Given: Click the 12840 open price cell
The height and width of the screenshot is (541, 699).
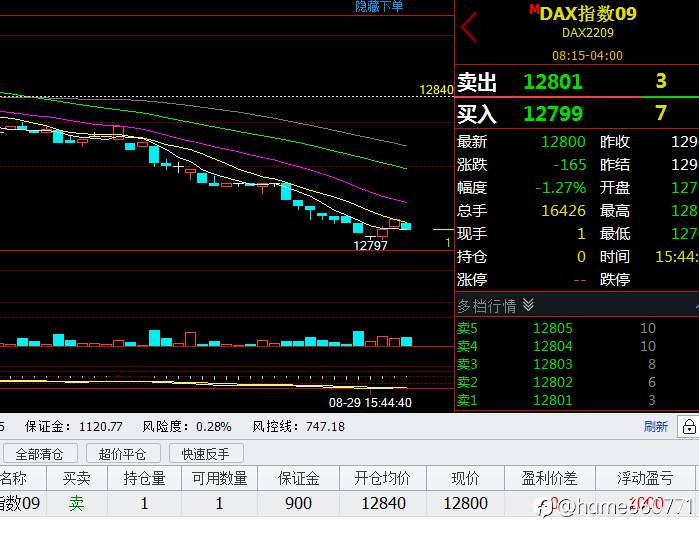Looking at the screenshot, I should tap(383, 504).
